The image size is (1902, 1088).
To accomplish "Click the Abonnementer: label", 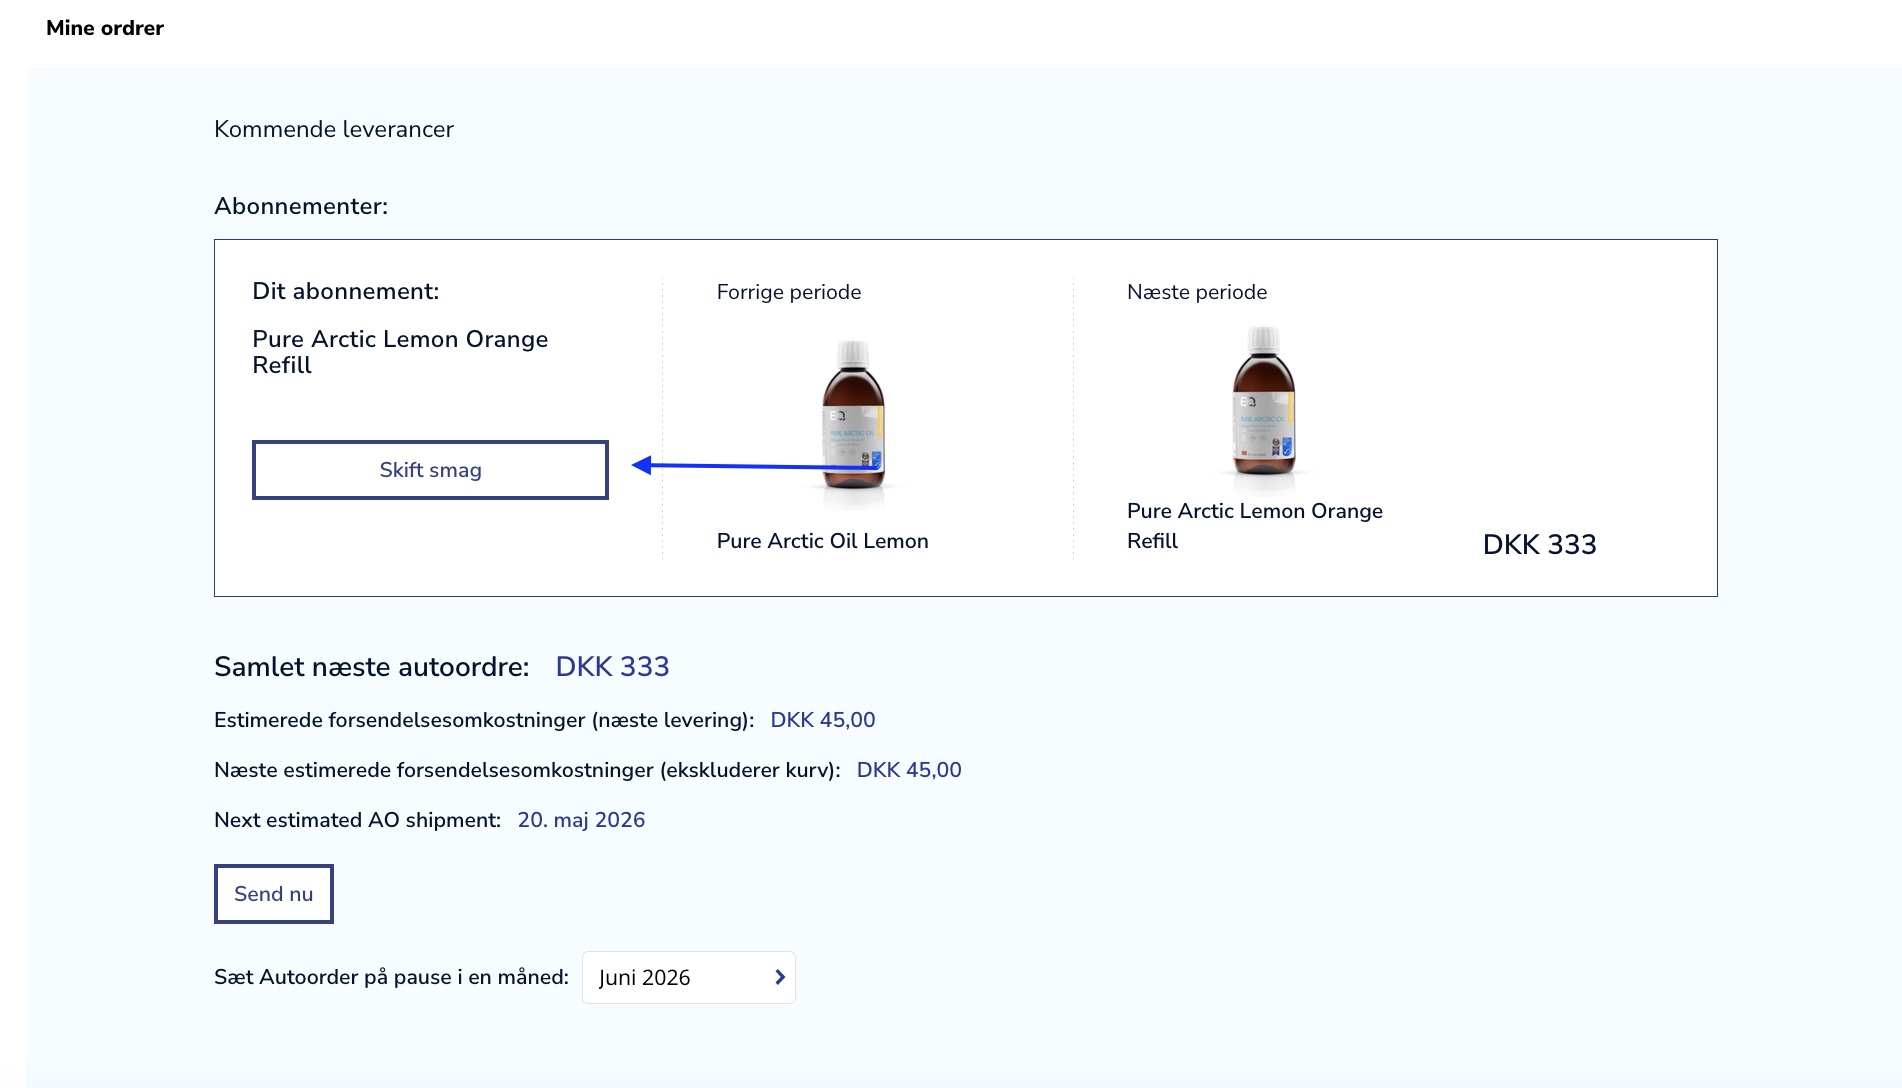I will (301, 206).
